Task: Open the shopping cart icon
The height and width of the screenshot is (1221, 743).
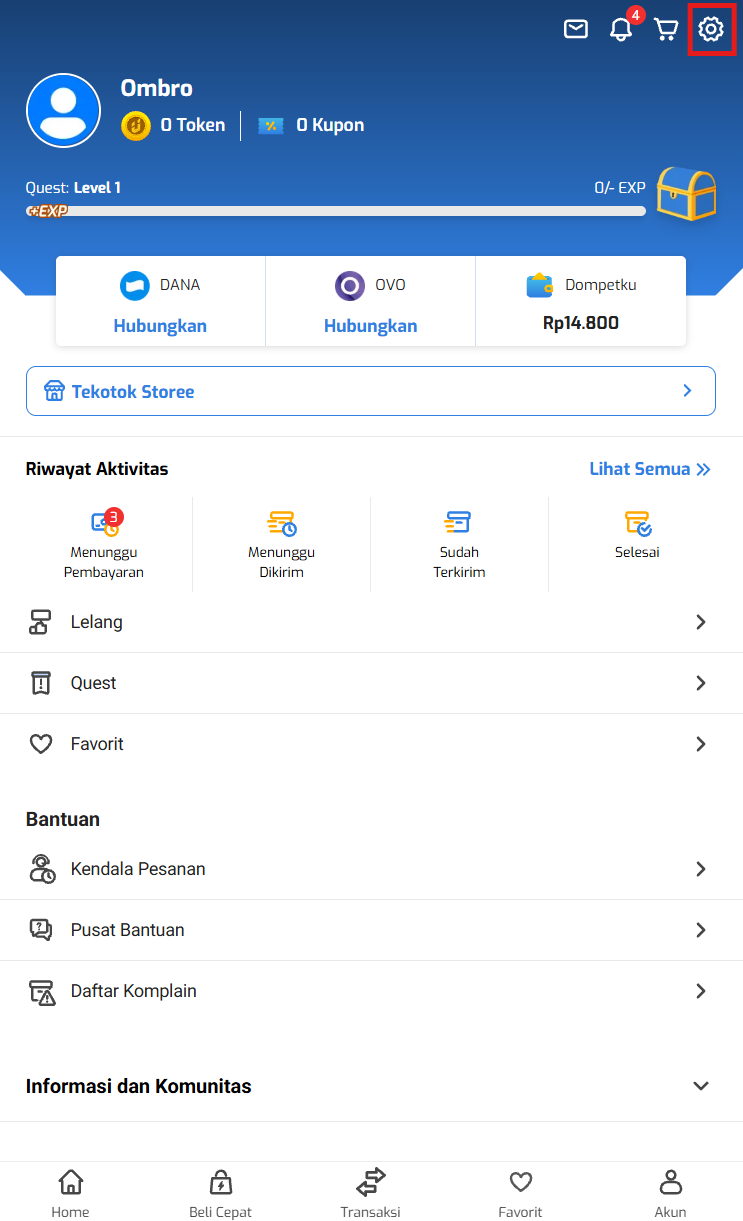Action: (x=666, y=30)
